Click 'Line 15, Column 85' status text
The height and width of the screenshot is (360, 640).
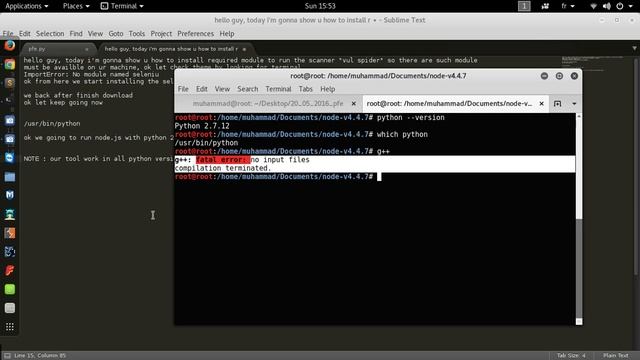[x=40, y=356]
